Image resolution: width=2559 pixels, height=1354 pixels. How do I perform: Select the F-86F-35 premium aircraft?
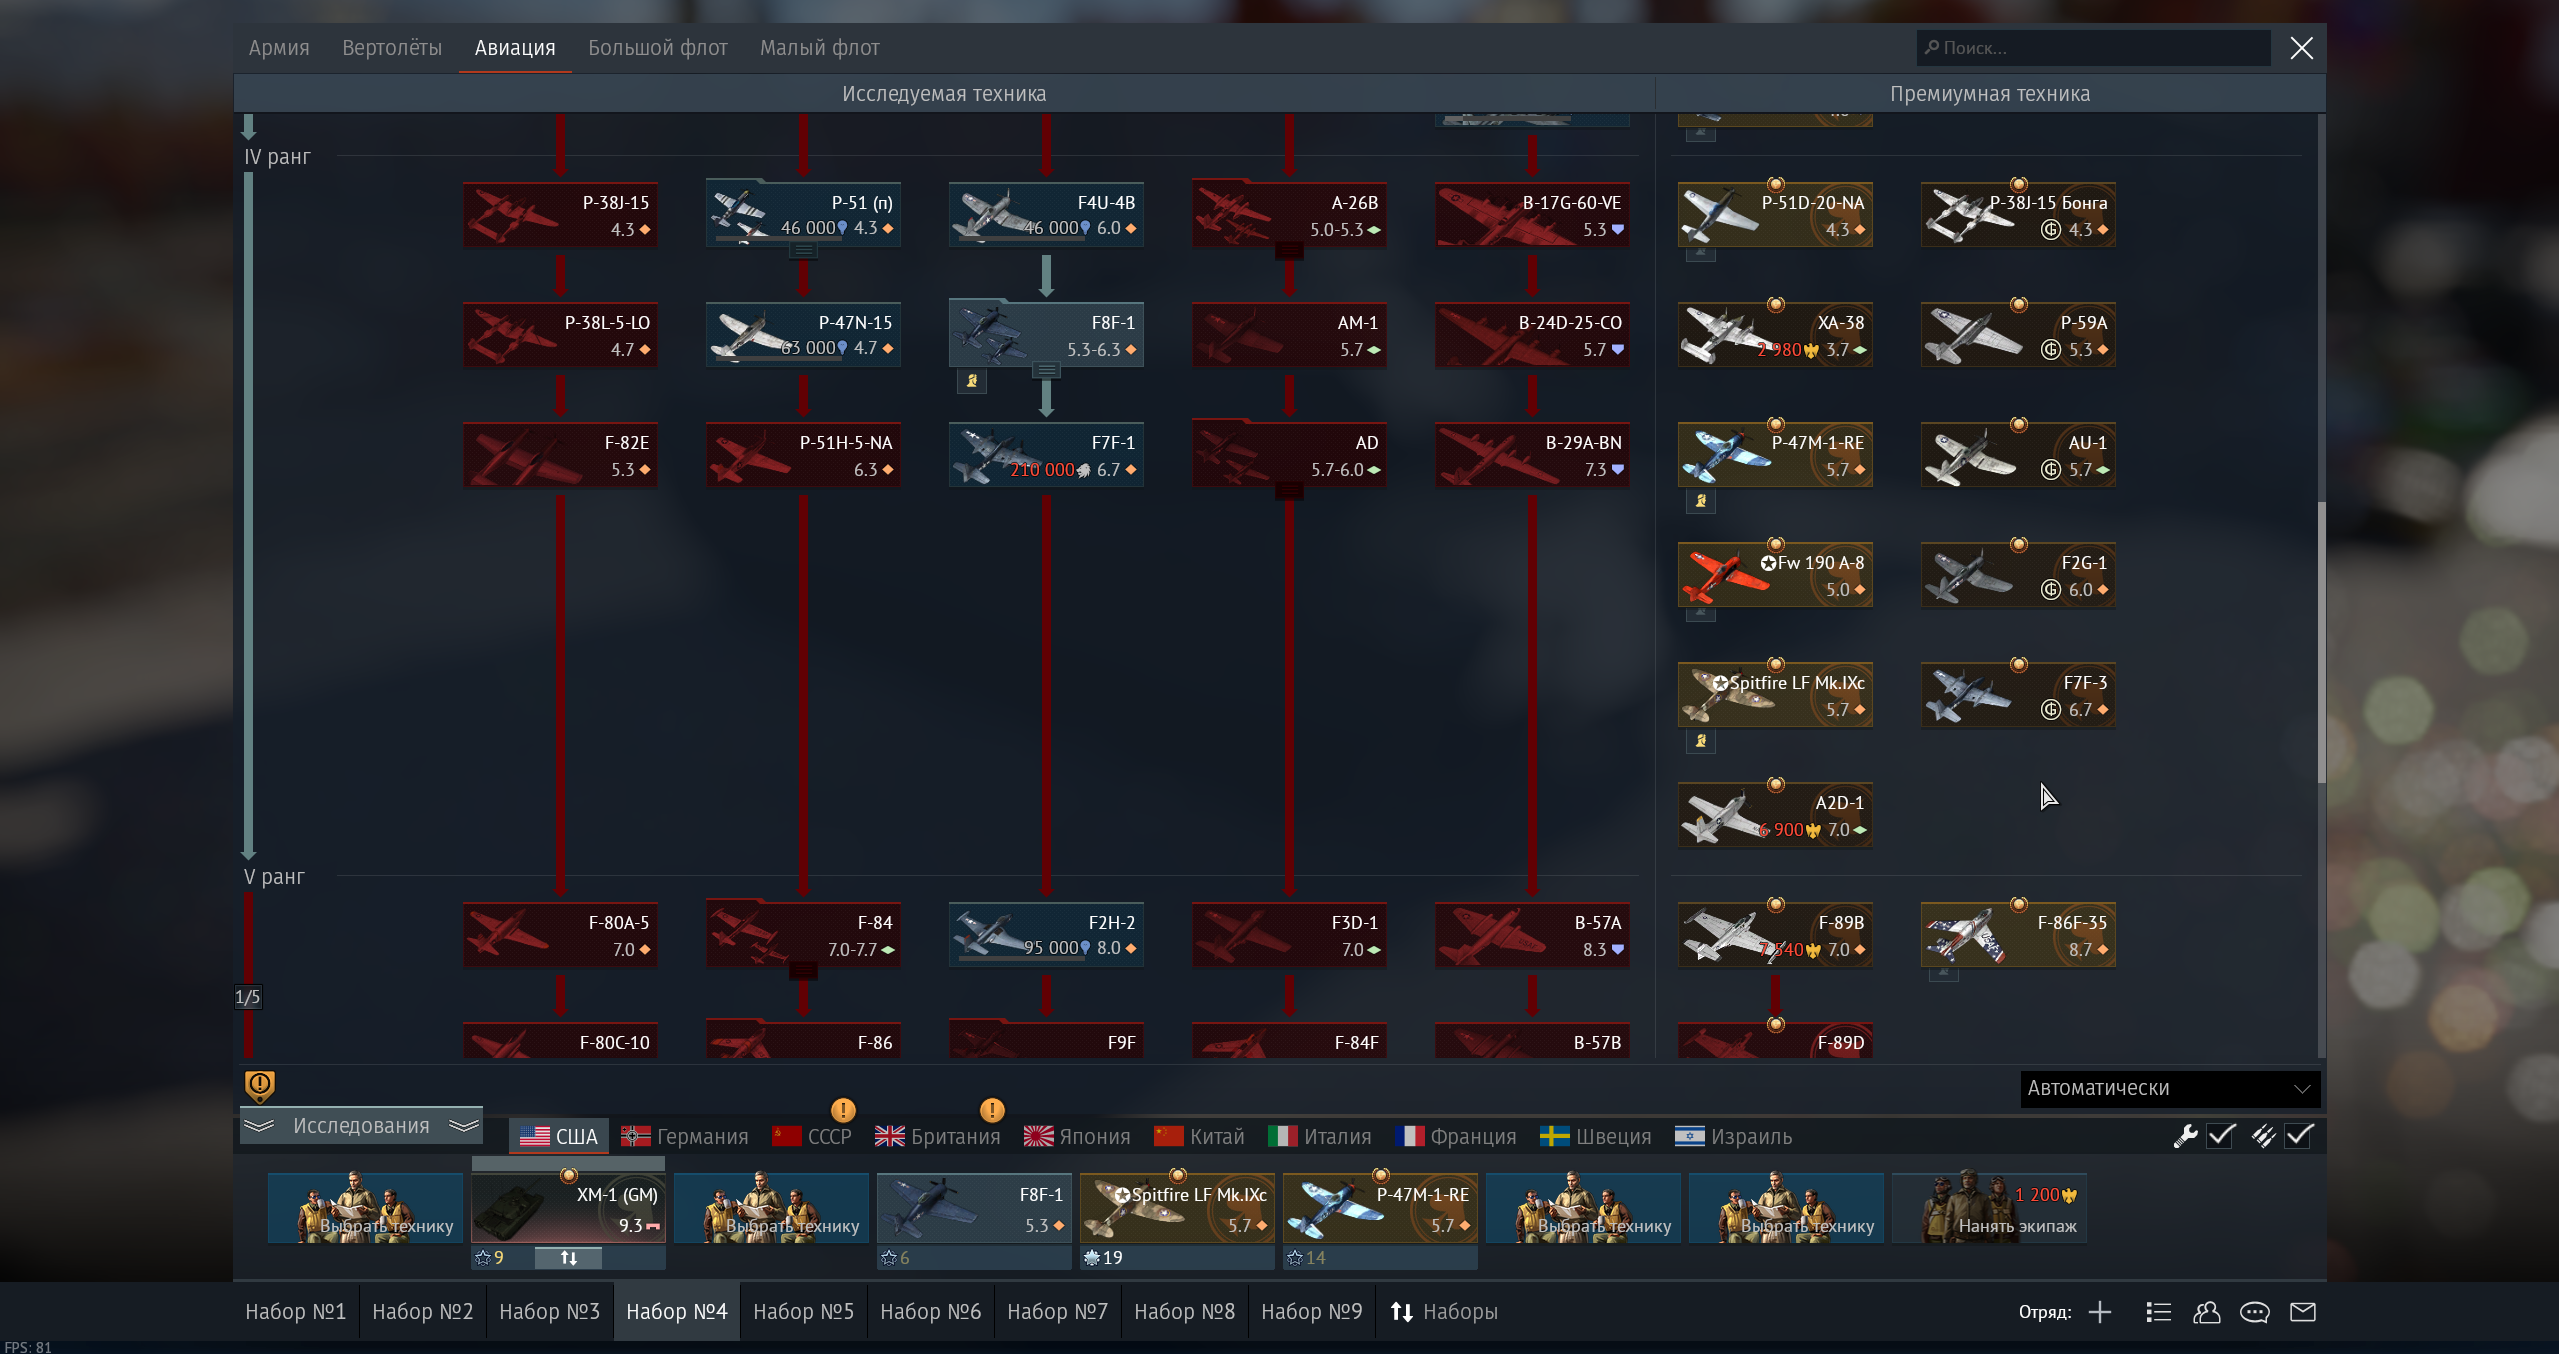click(2018, 935)
